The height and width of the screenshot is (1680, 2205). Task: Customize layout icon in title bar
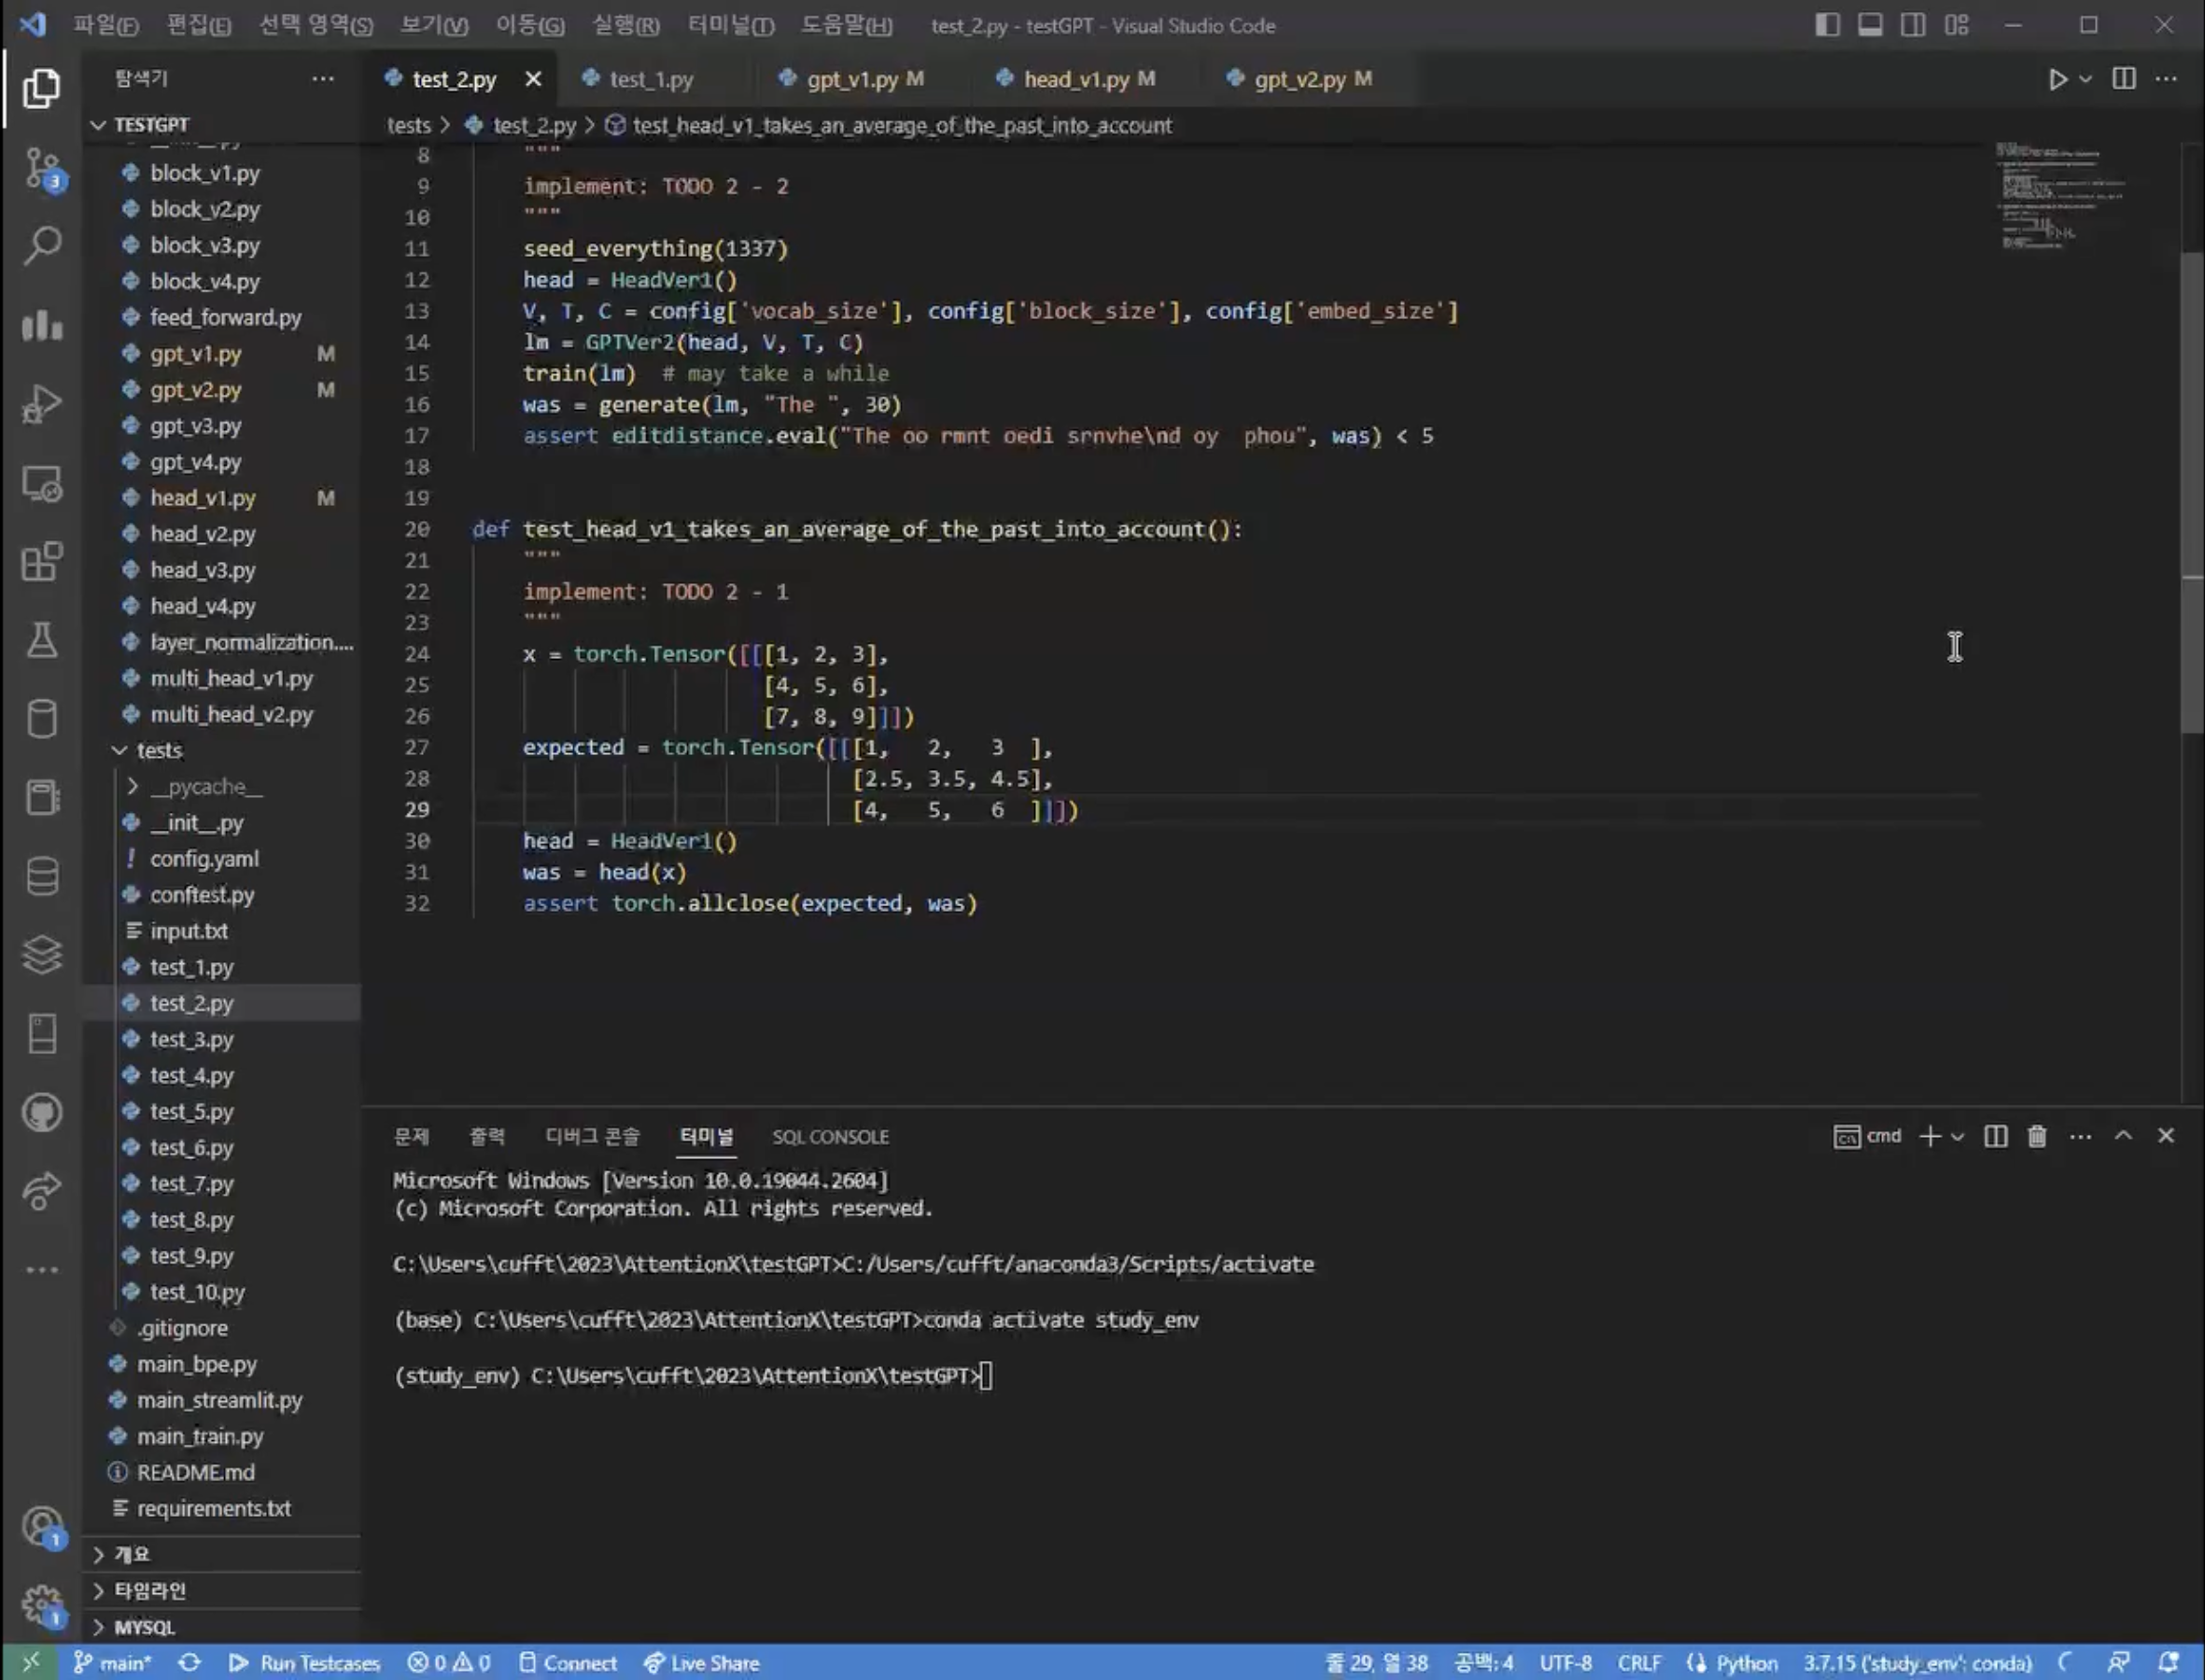click(1956, 25)
